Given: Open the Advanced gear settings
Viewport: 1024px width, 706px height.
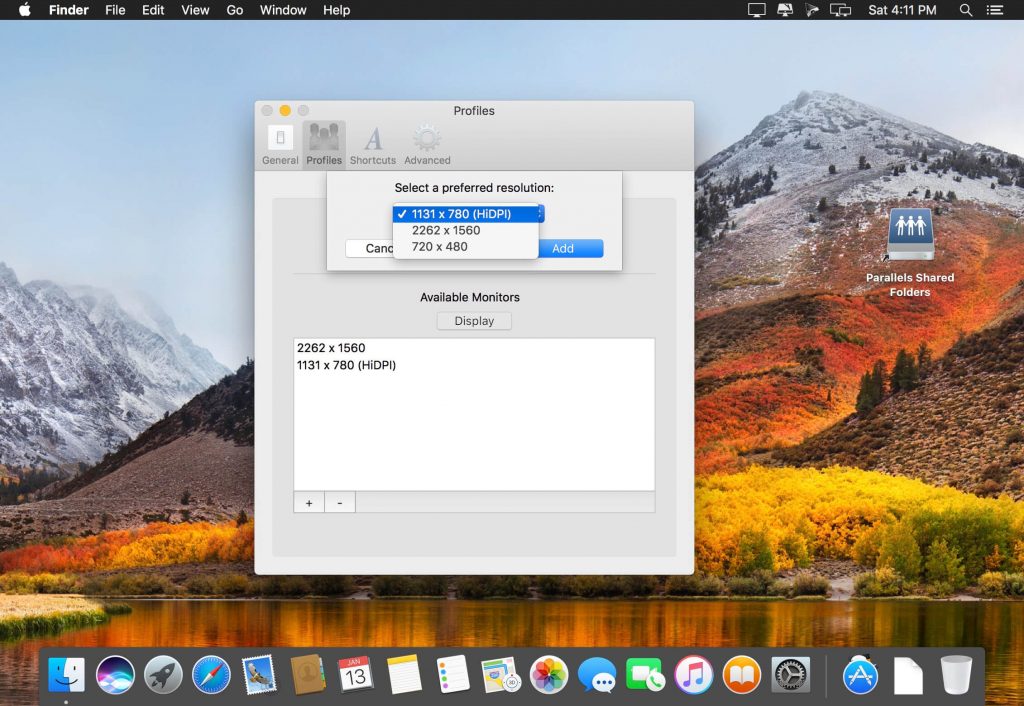Looking at the screenshot, I should pyautogui.click(x=427, y=144).
